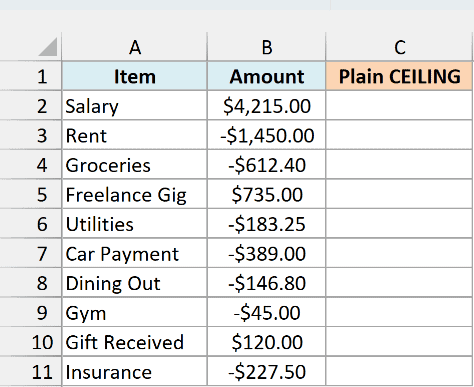Click the -$183.25 amount cell
The width and height of the screenshot is (474, 387).
(266, 224)
